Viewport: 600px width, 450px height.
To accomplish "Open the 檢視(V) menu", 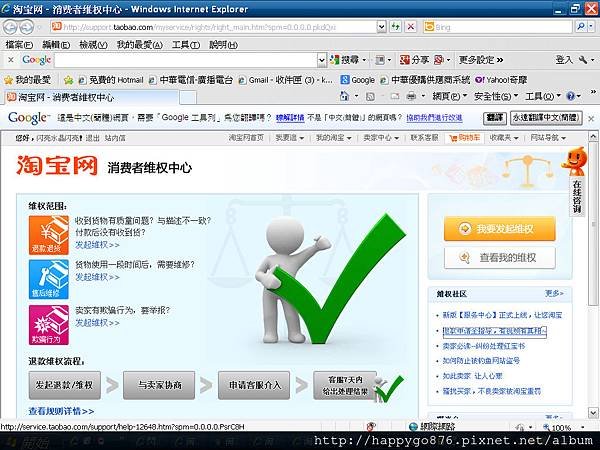I will coord(93,45).
